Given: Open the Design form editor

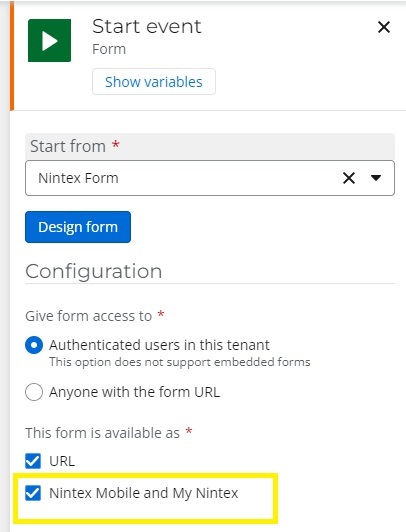Looking at the screenshot, I should tap(78, 227).
